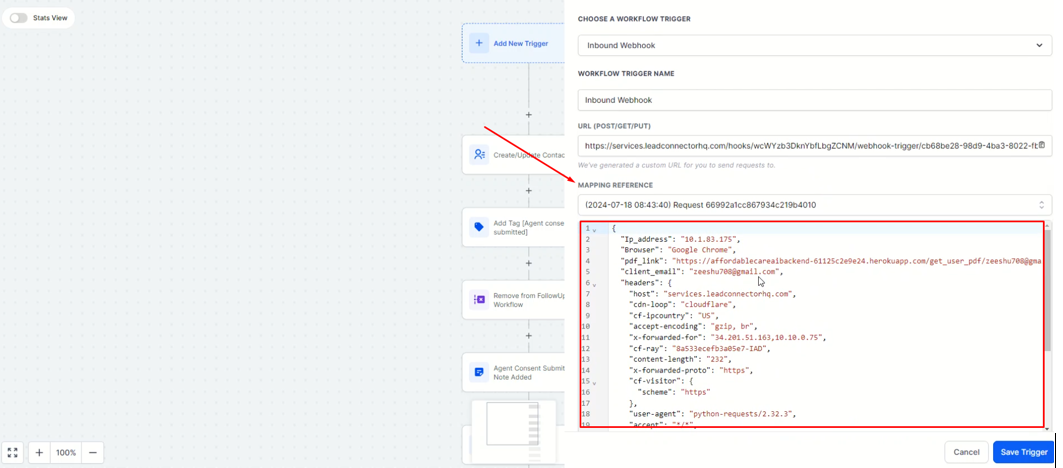Image resolution: width=1063 pixels, height=468 pixels.
Task: Click the "cf-ipcountry" key on line 9
Action: [658, 315]
